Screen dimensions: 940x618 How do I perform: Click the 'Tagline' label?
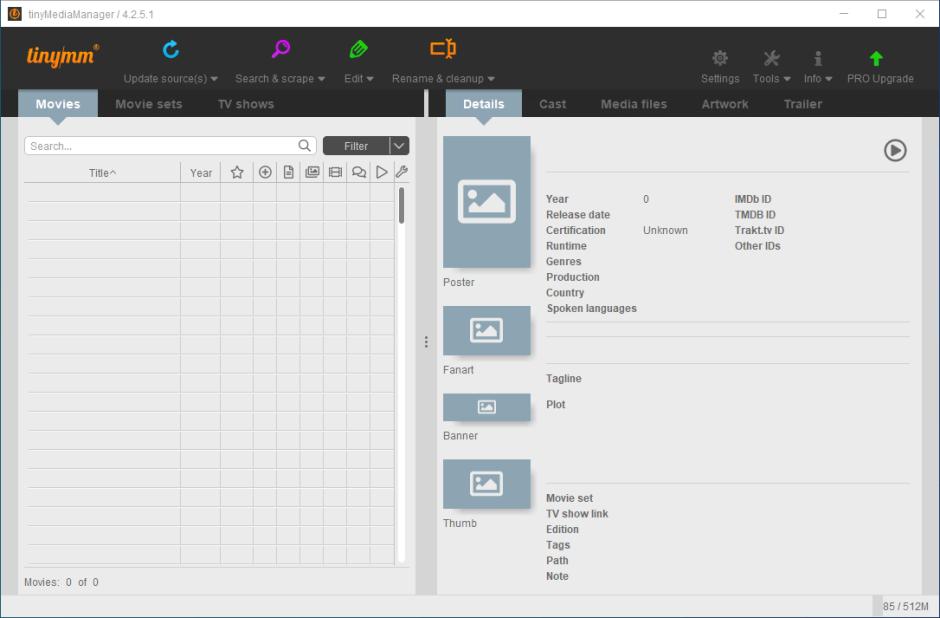(564, 378)
